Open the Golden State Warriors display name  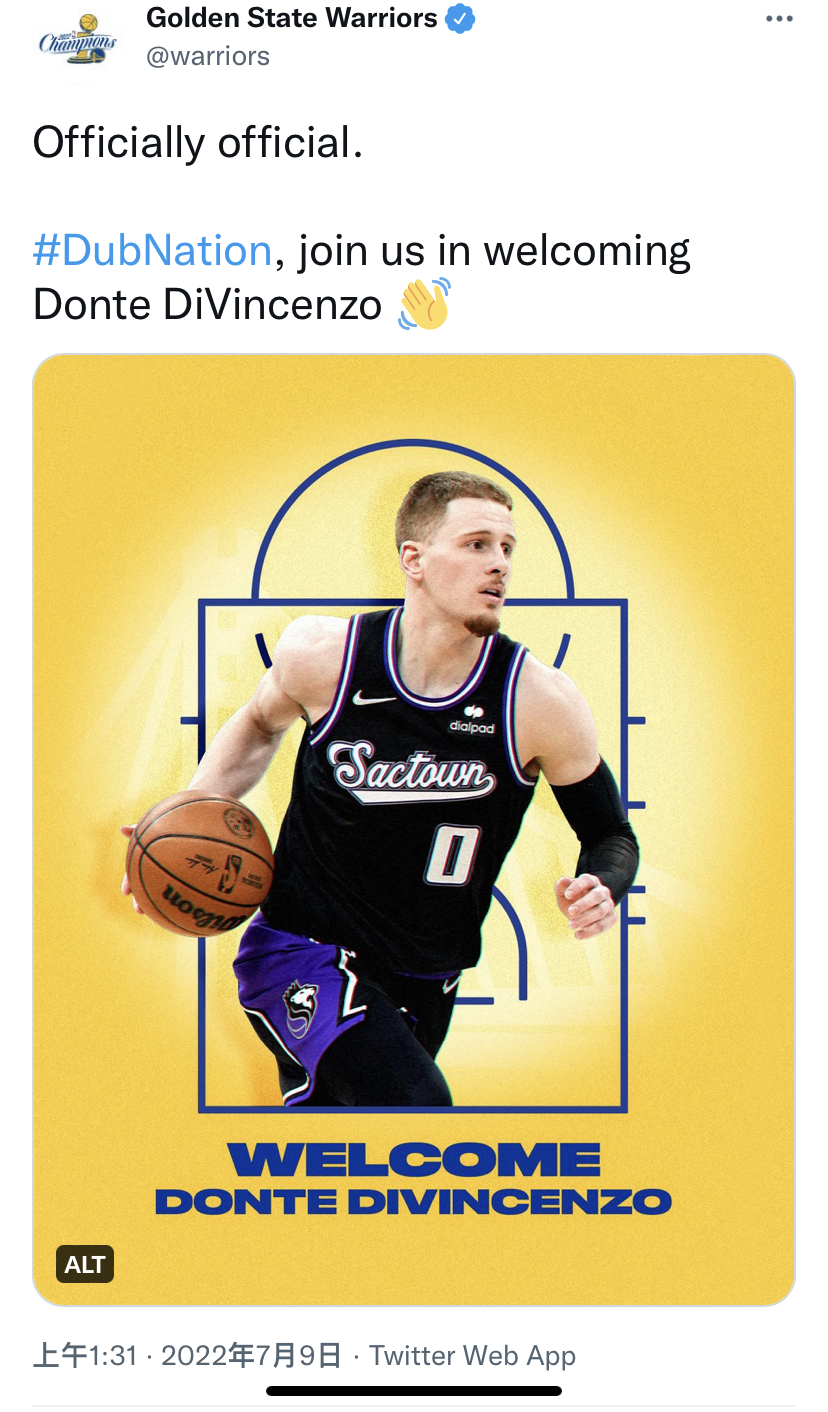292,19
